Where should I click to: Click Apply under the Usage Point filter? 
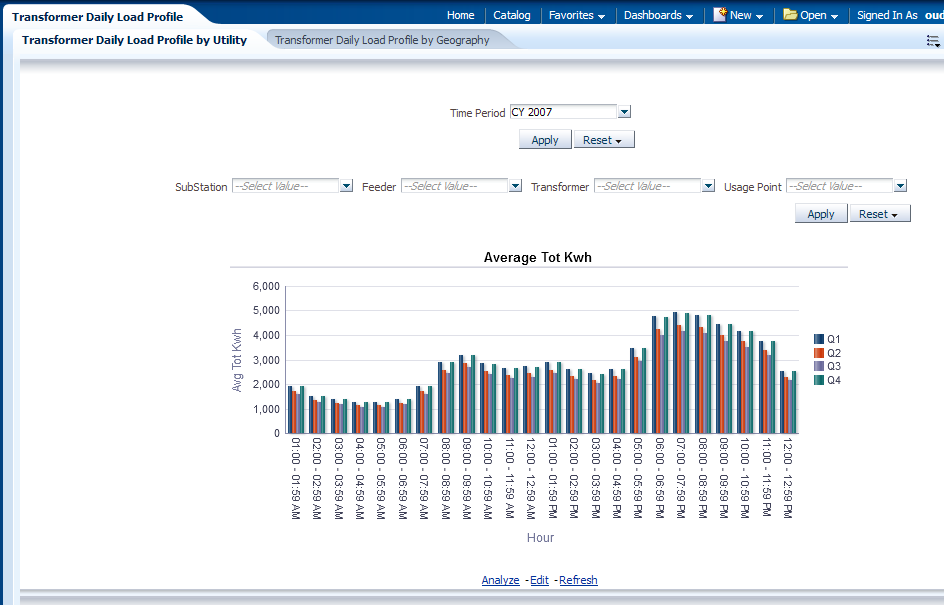pos(821,214)
